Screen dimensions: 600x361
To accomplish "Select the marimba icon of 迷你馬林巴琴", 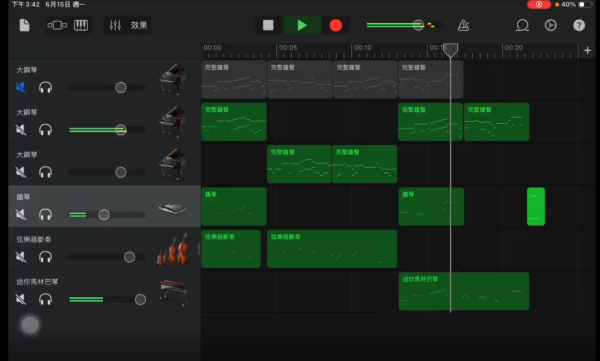I will point(173,292).
